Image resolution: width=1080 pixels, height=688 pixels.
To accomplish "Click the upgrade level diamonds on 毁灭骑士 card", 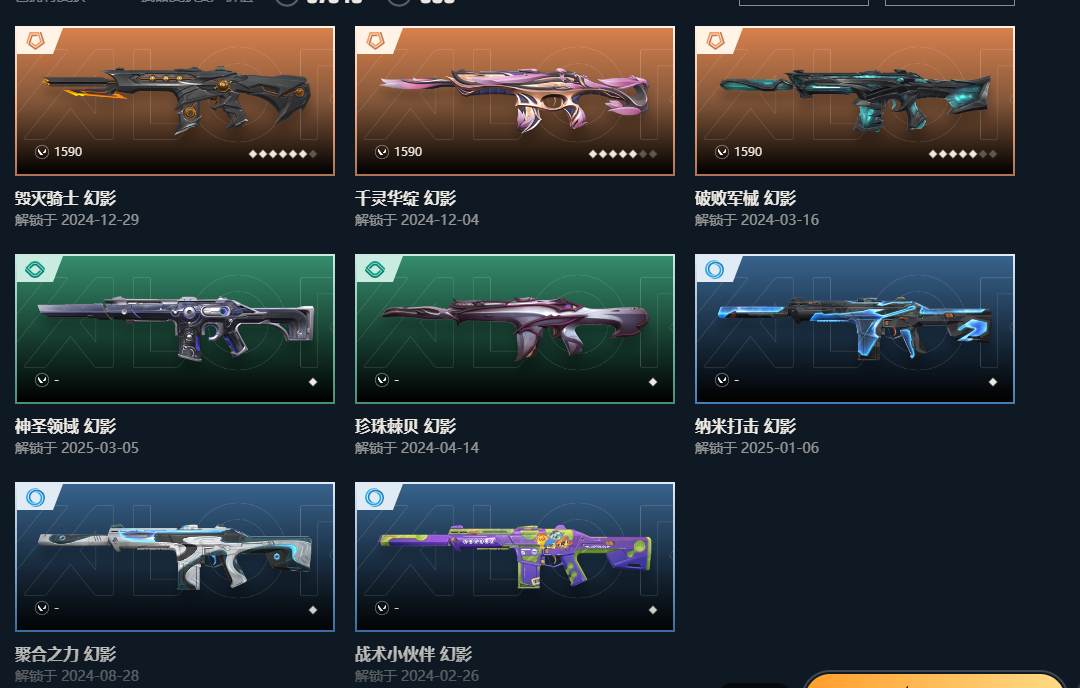I will (x=282, y=154).
